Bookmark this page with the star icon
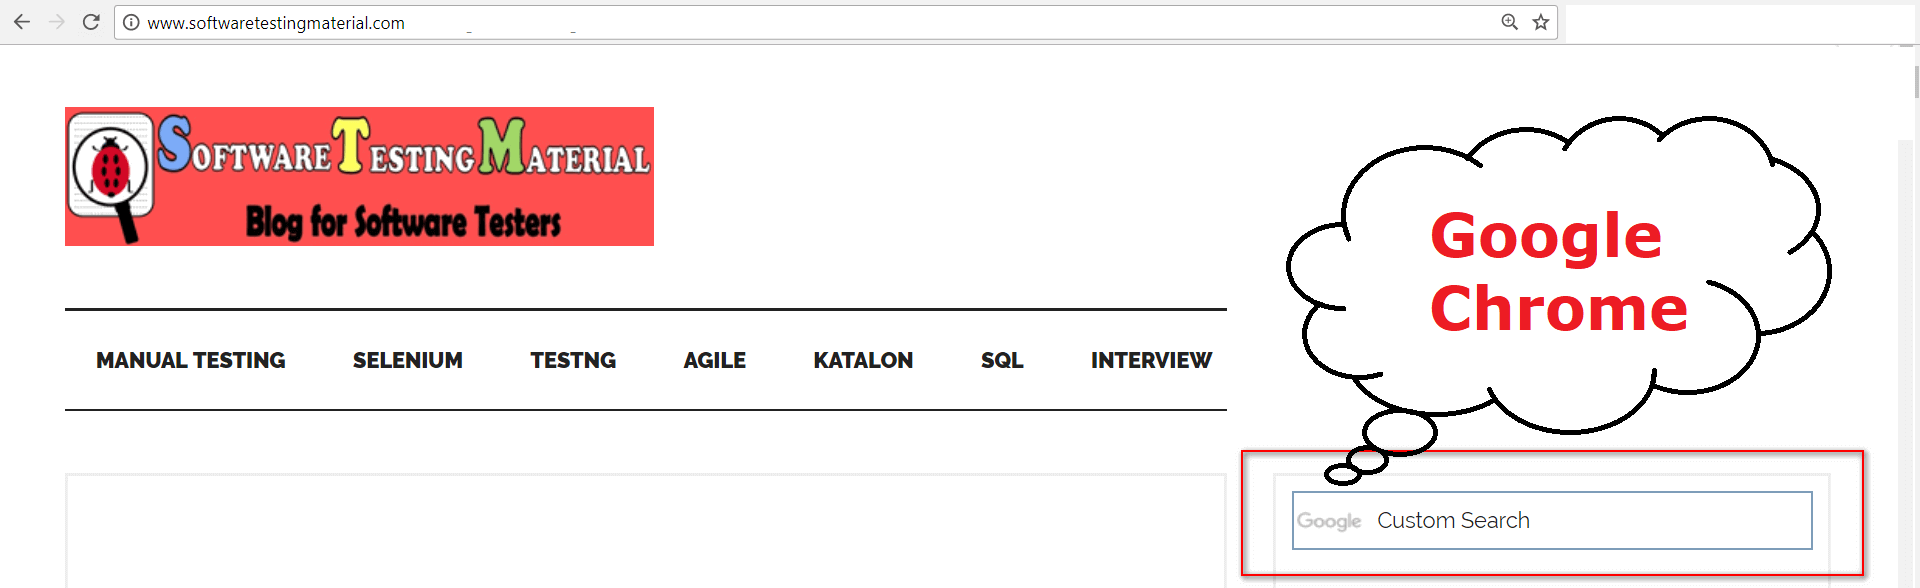 tap(1541, 22)
